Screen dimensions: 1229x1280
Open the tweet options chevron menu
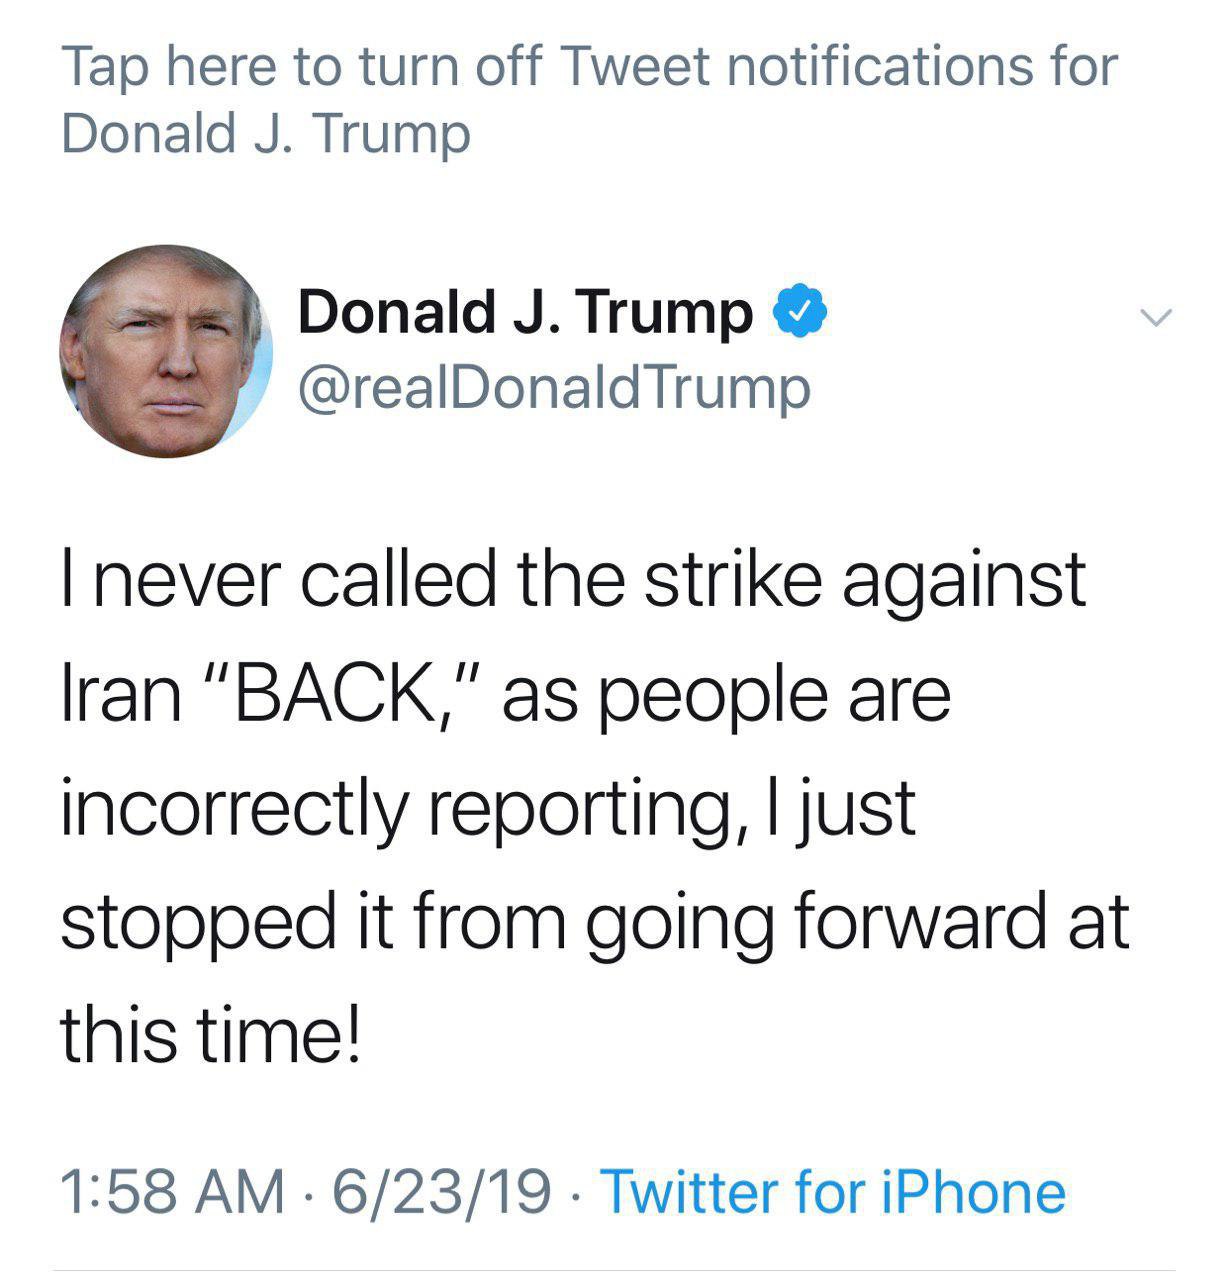tap(1155, 319)
